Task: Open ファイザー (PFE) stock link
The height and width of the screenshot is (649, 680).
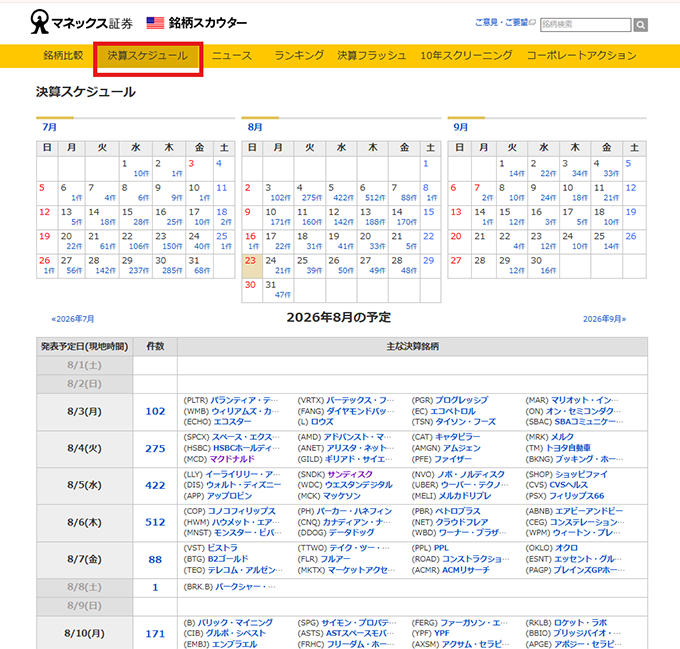Action: point(453,459)
